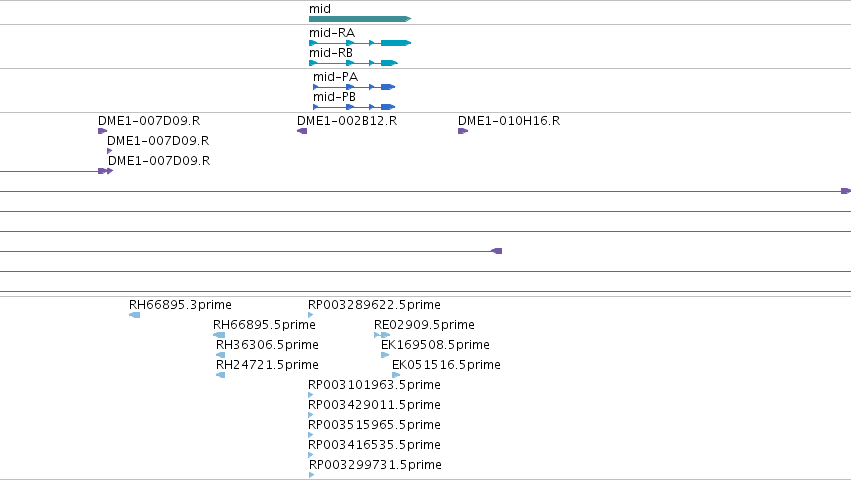851x480 pixels.
Task: Select the topmost DME1-007D09.R arrow glyph
Action: tap(103, 131)
